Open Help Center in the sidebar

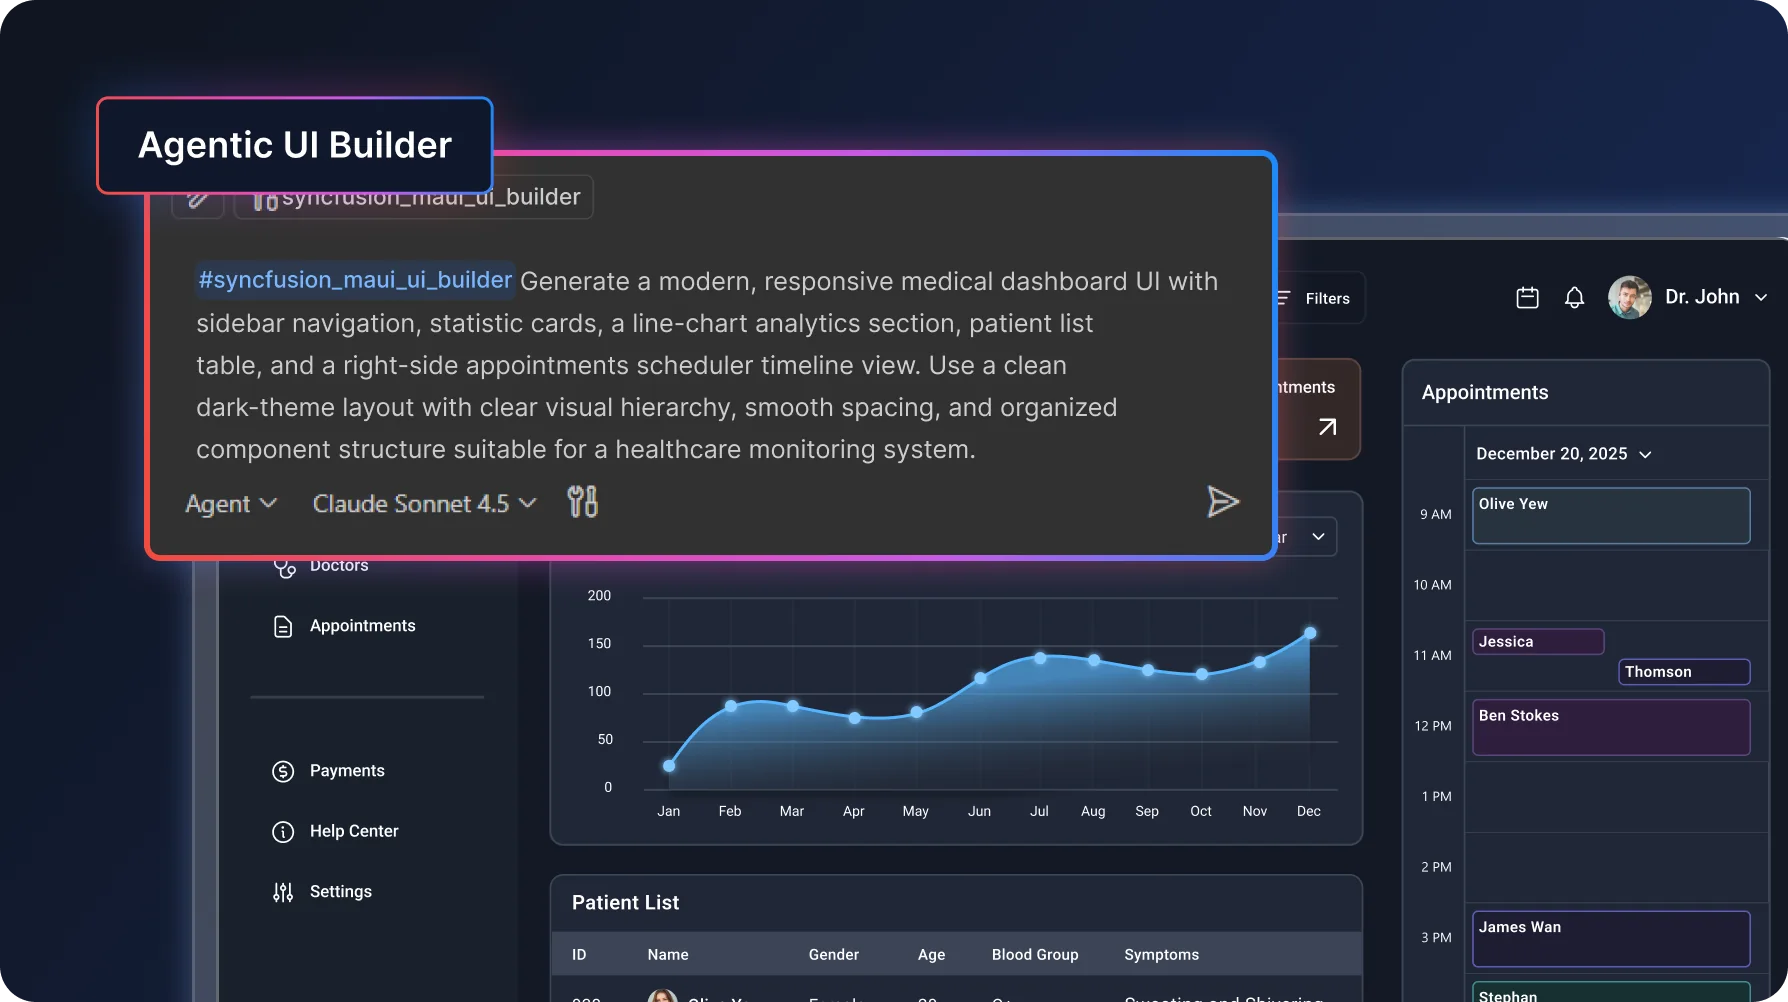(335, 832)
